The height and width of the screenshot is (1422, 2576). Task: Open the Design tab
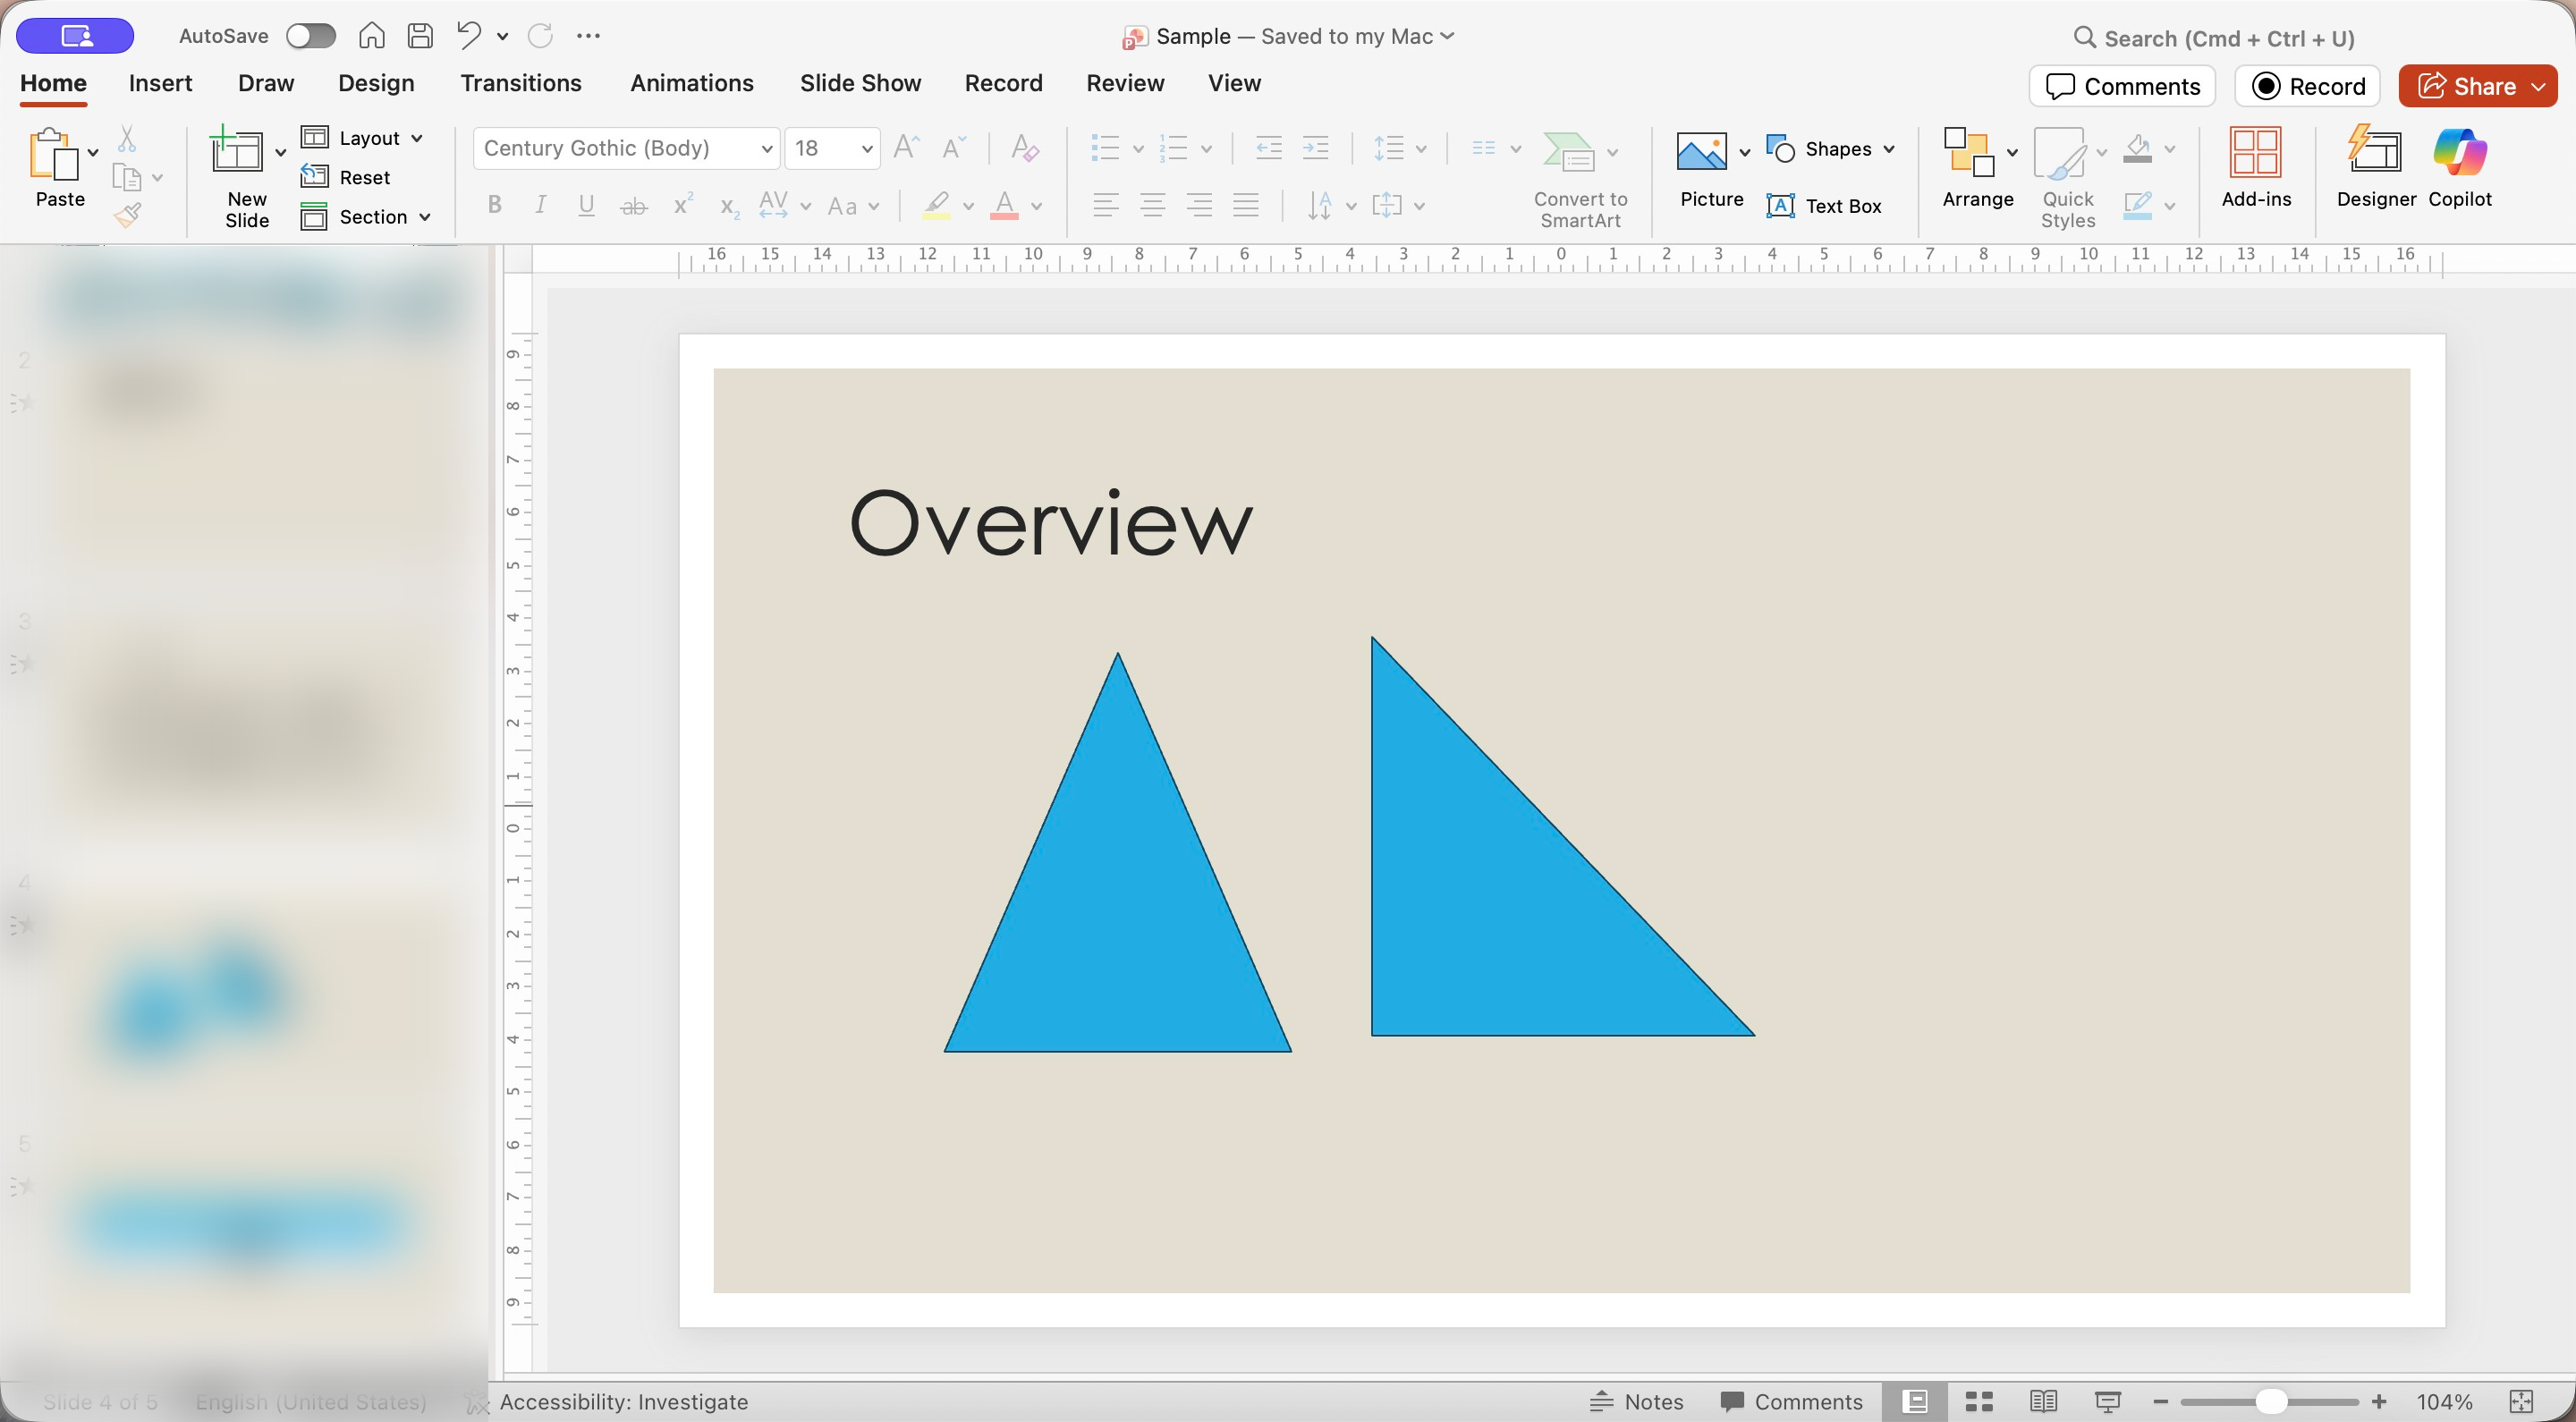coord(375,83)
